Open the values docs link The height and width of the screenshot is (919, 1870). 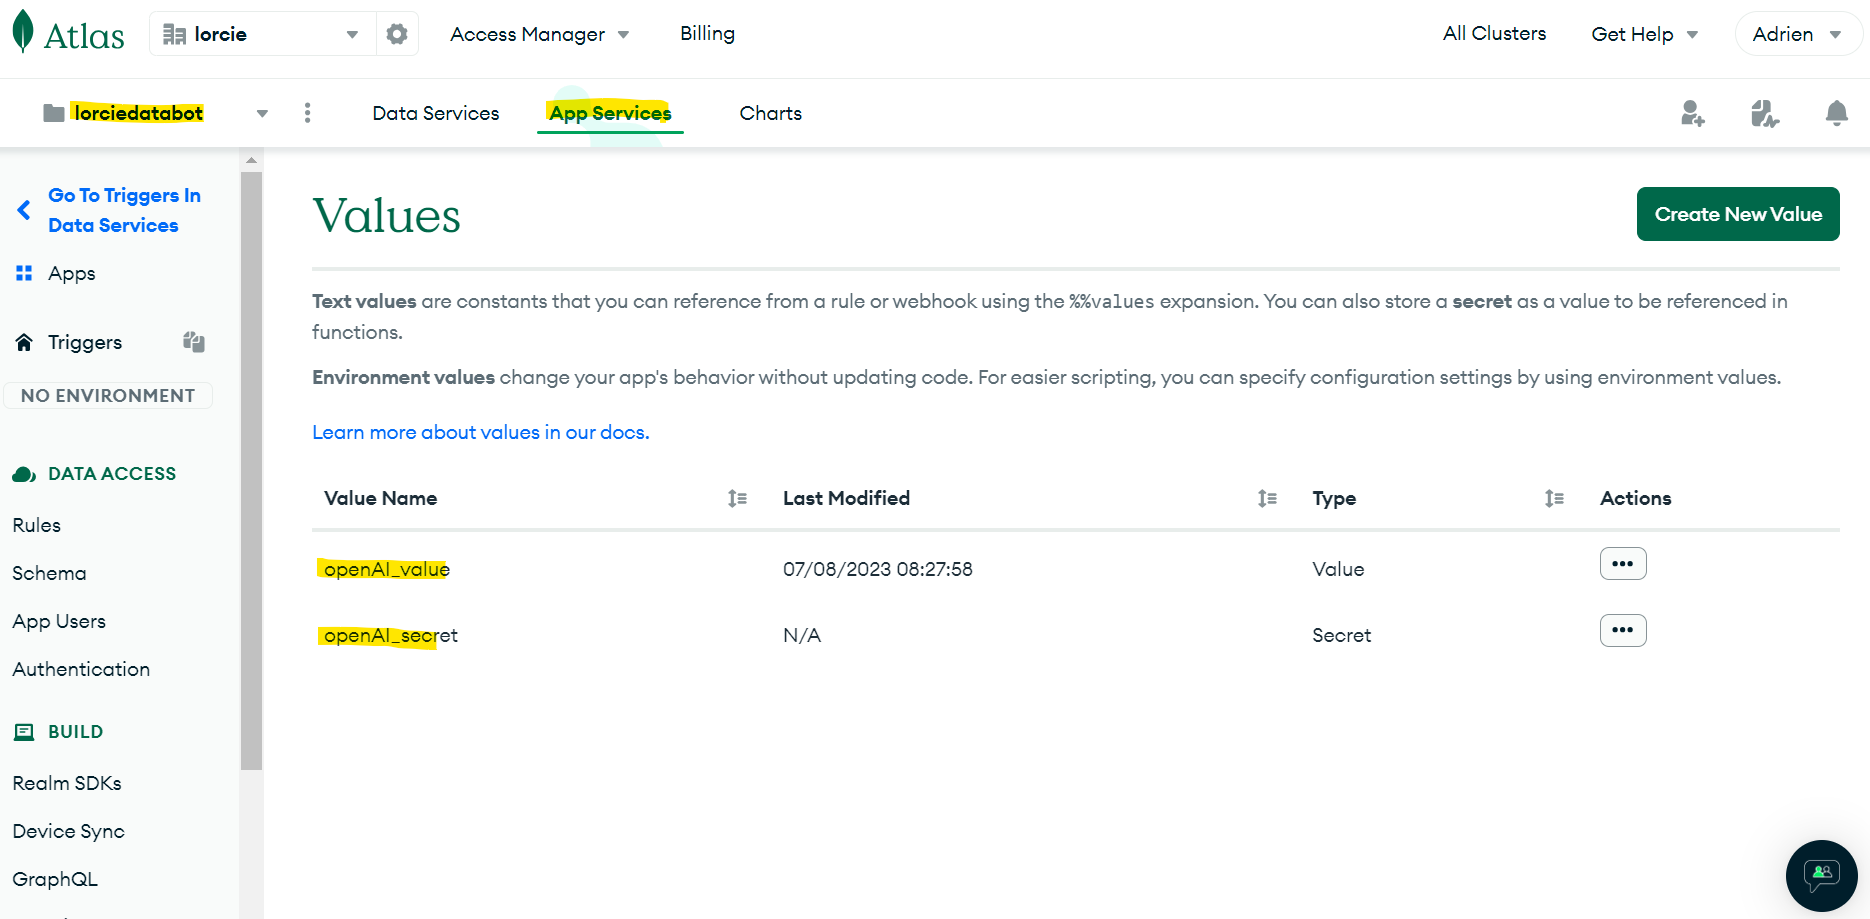(480, 432)
